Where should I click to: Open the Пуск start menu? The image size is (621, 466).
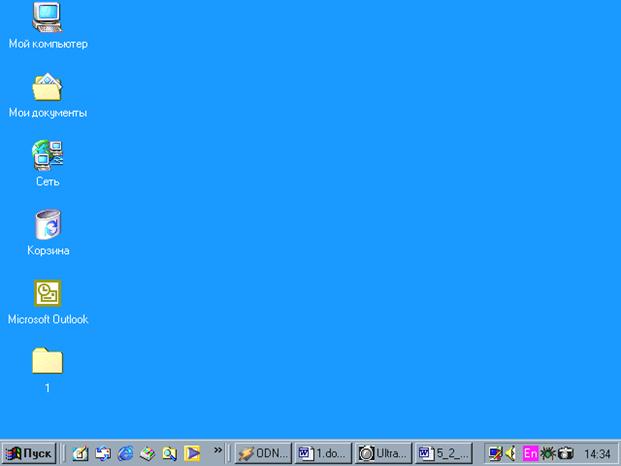coord(29,453)
